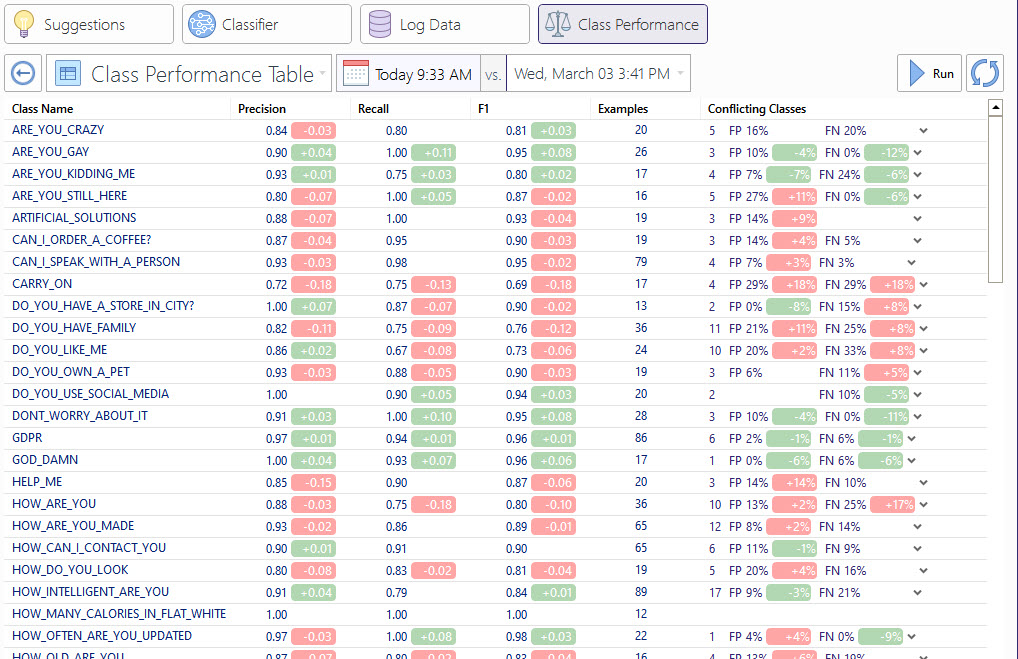Select the Classifier icon
The width and height of the screenshot is (1018, 659).
click(x=201, y=24)
